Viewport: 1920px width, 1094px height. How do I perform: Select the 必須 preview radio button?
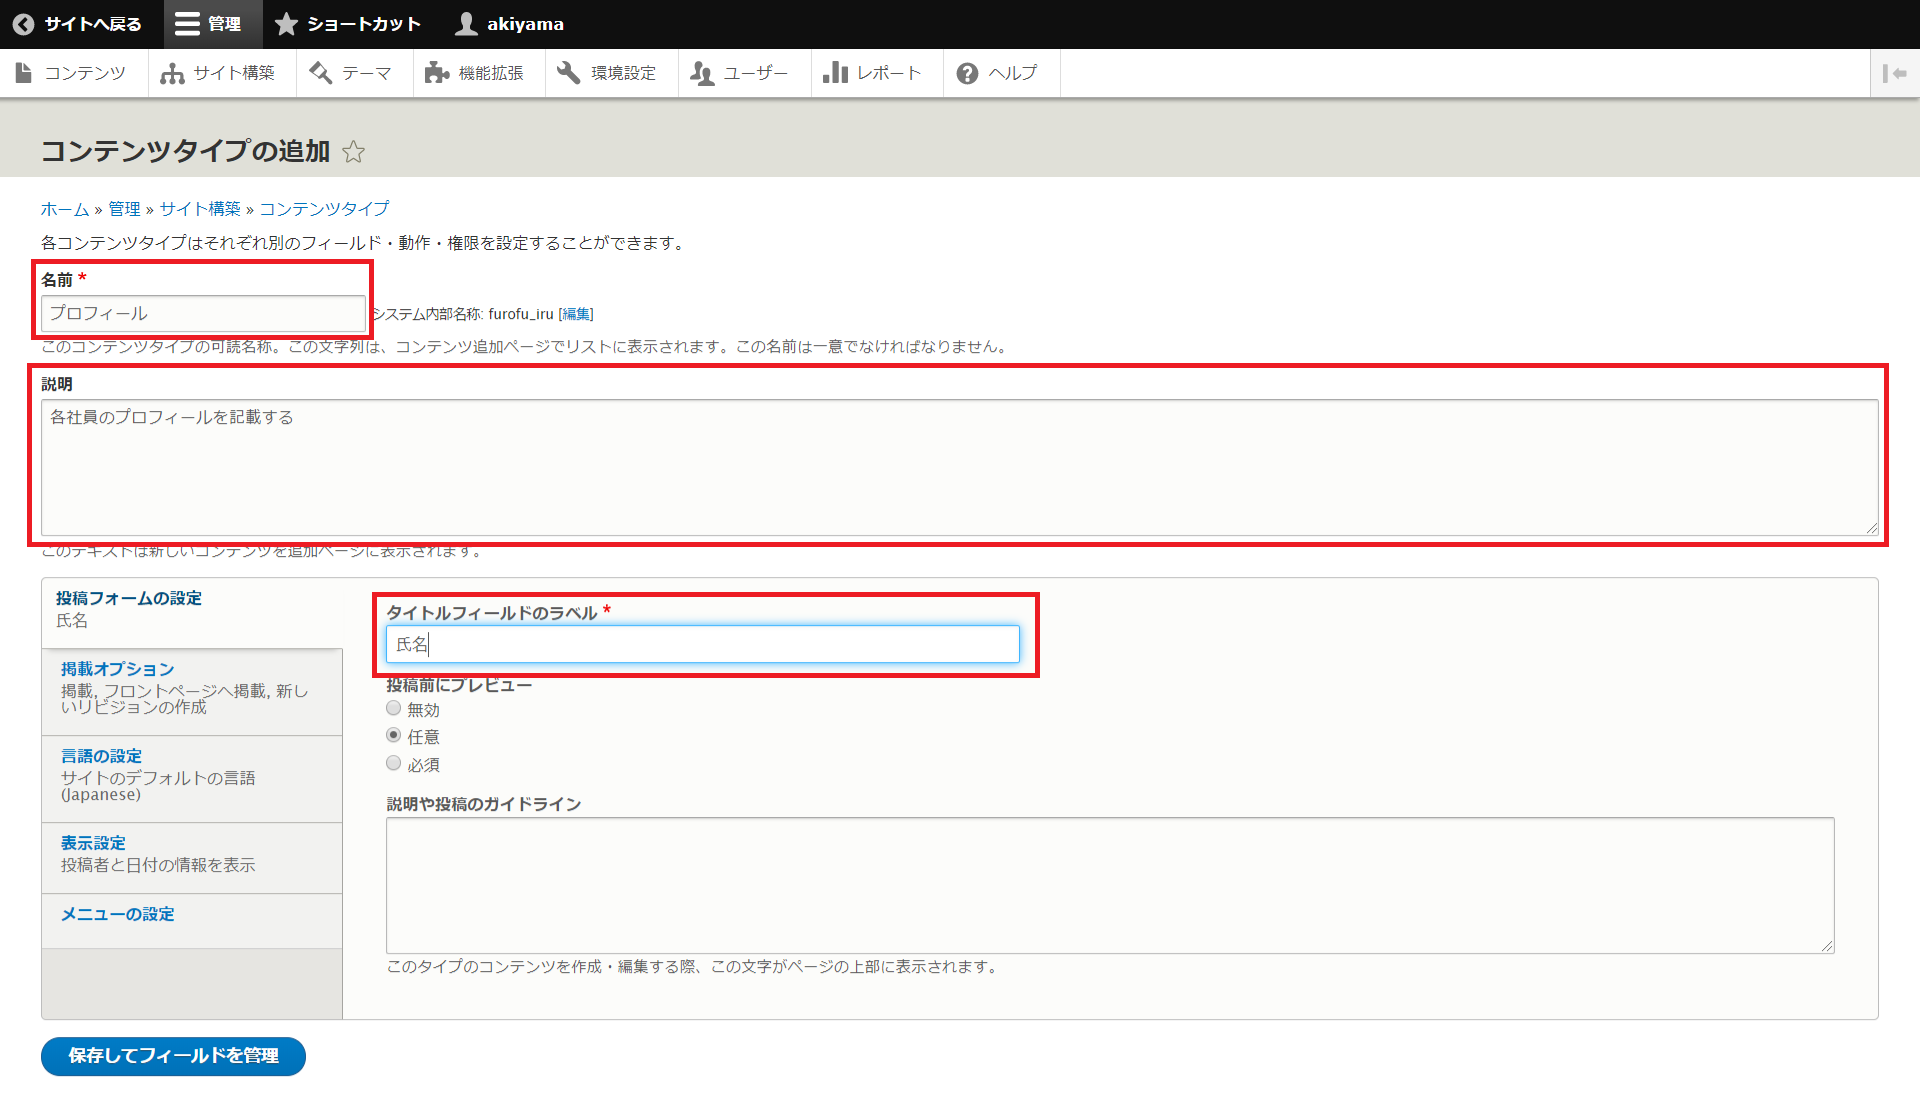click(x=394, y=763)
